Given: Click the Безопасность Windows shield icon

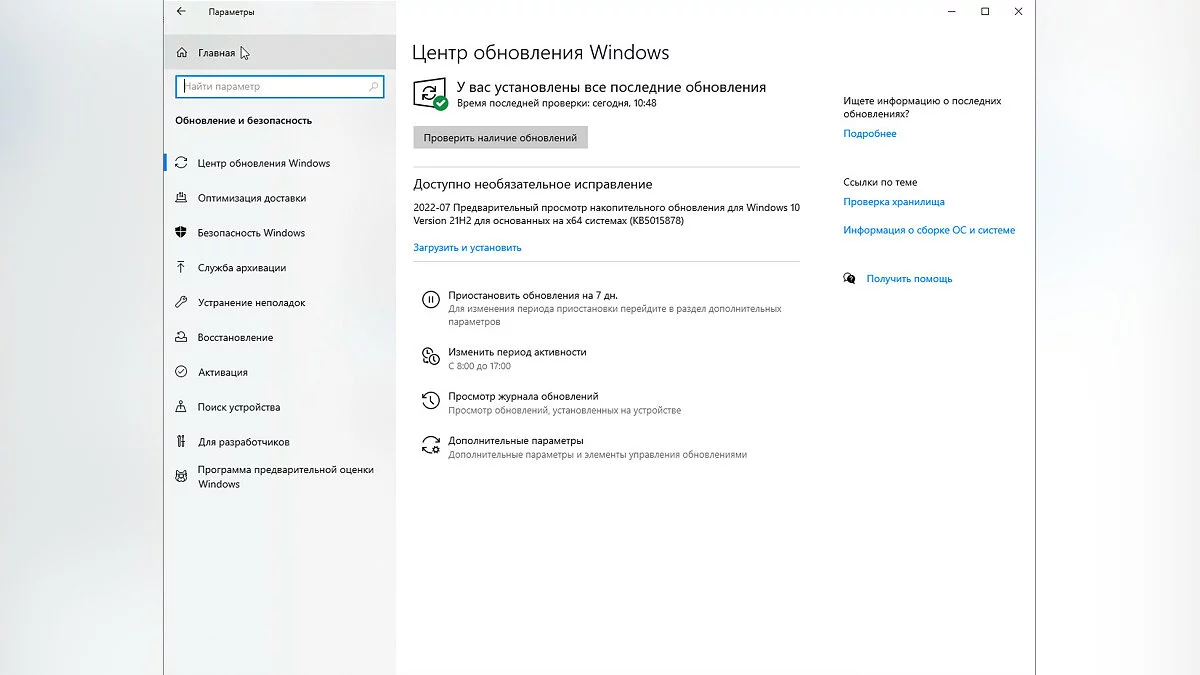Looking at the screenshot, I should pos(181,233).
